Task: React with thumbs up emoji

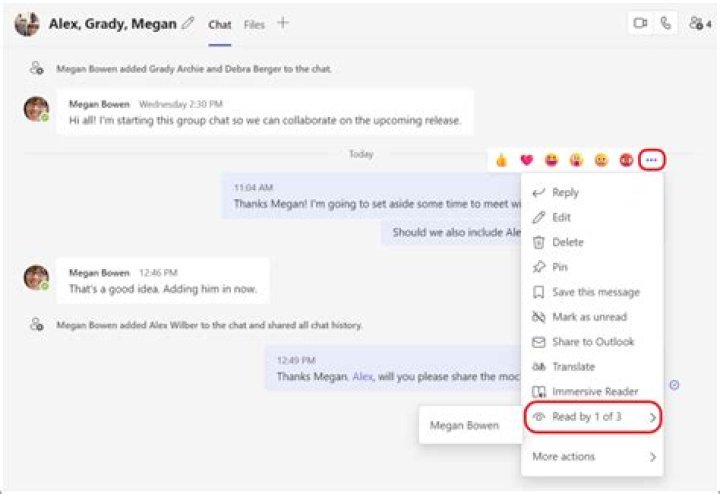Action: (502, 160)
